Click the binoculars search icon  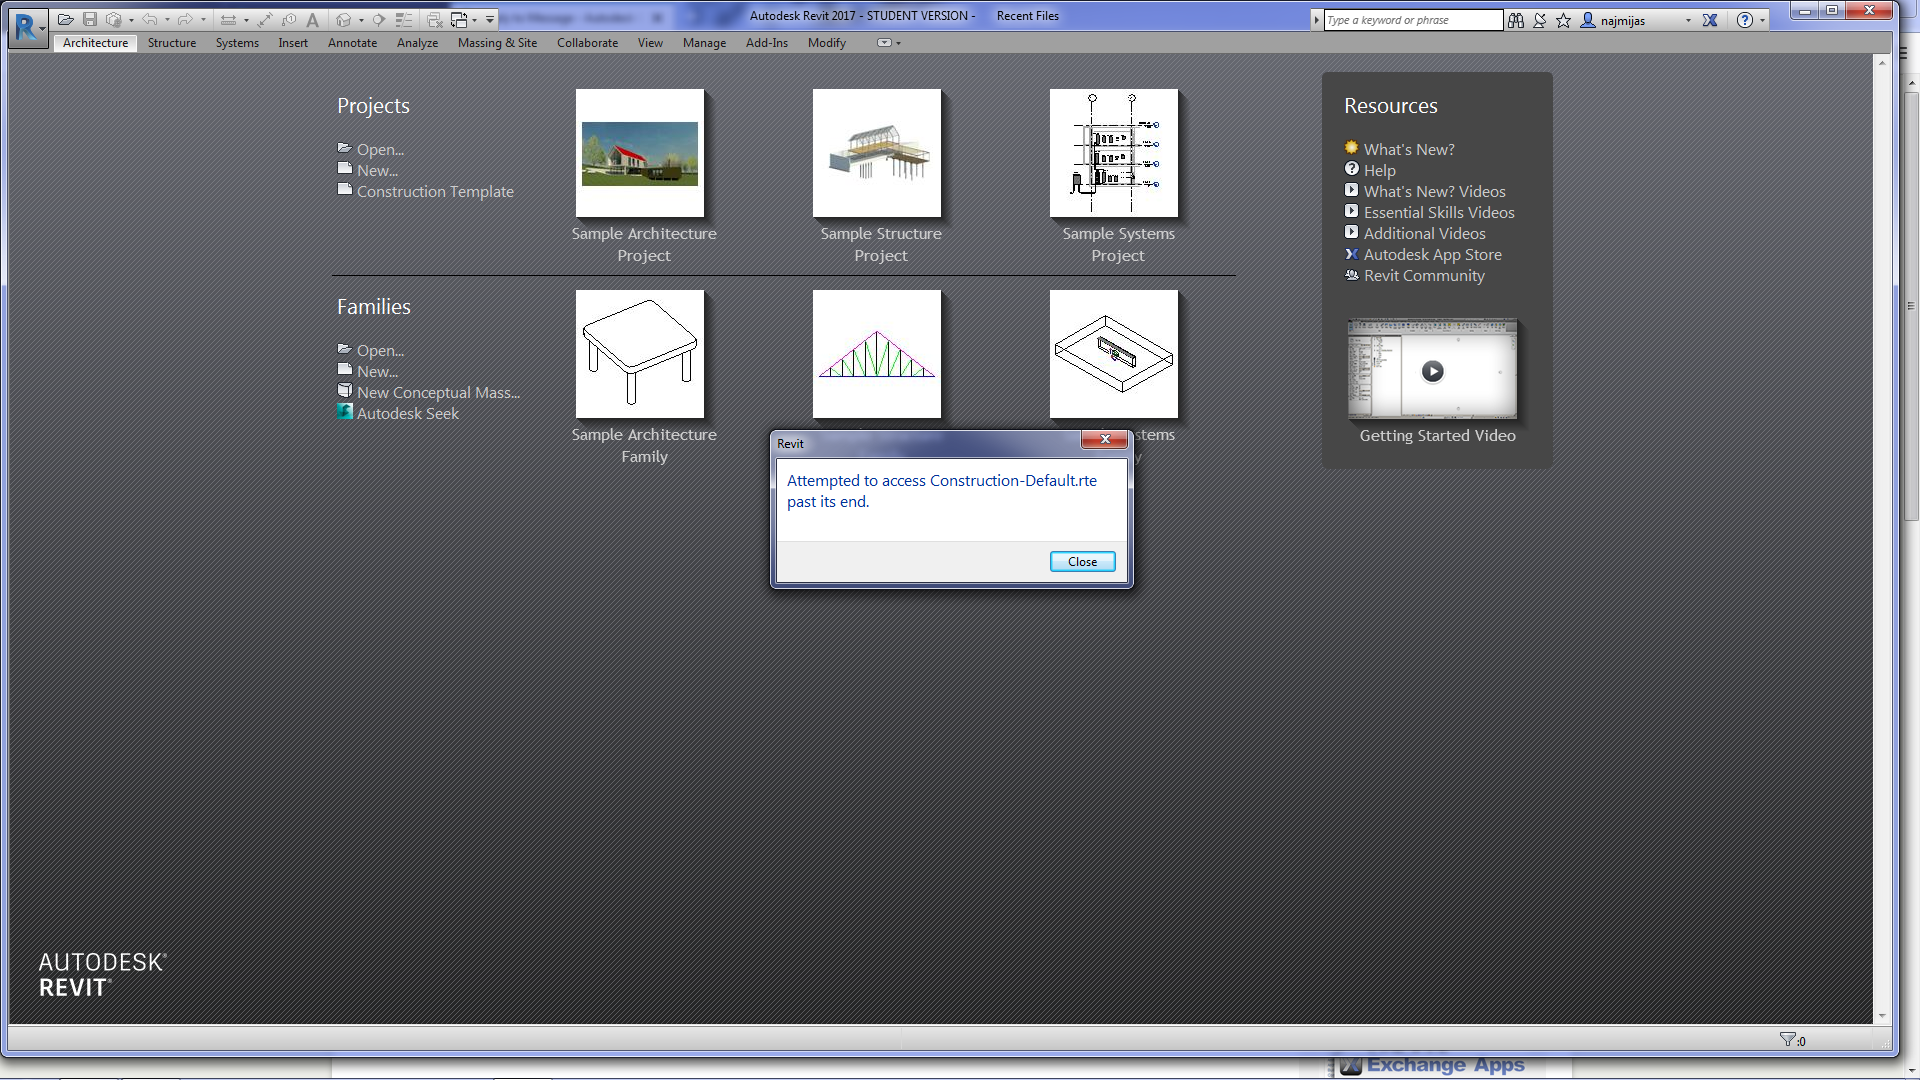[1516, 20]
